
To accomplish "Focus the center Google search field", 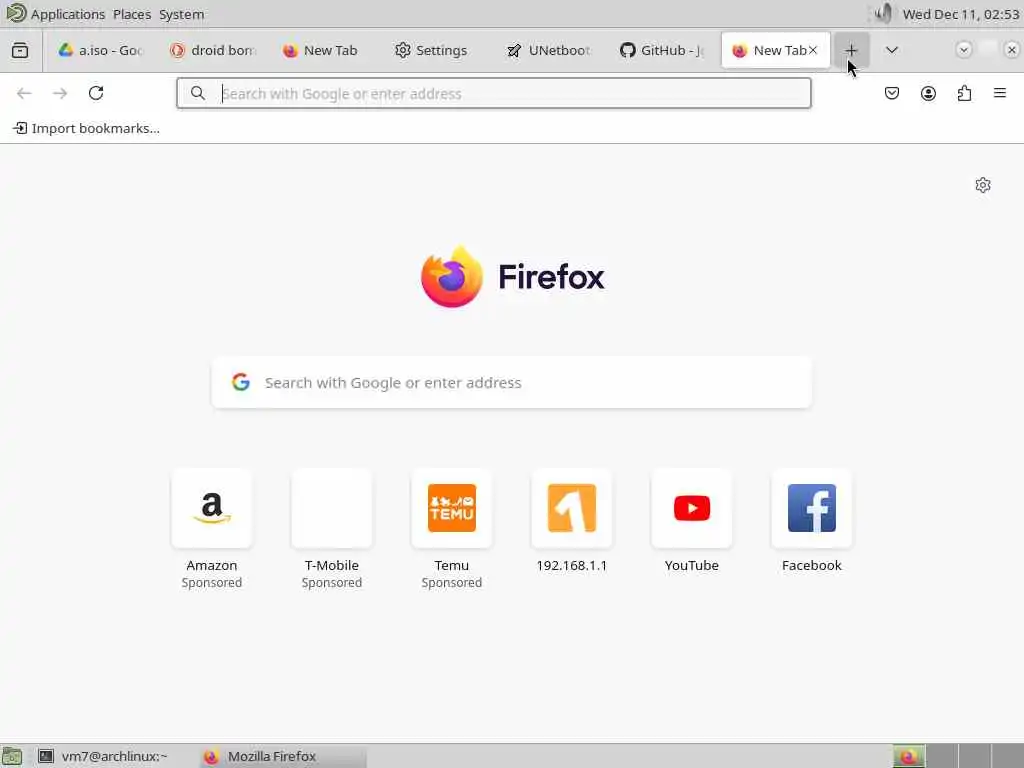I will coord(511,383).
